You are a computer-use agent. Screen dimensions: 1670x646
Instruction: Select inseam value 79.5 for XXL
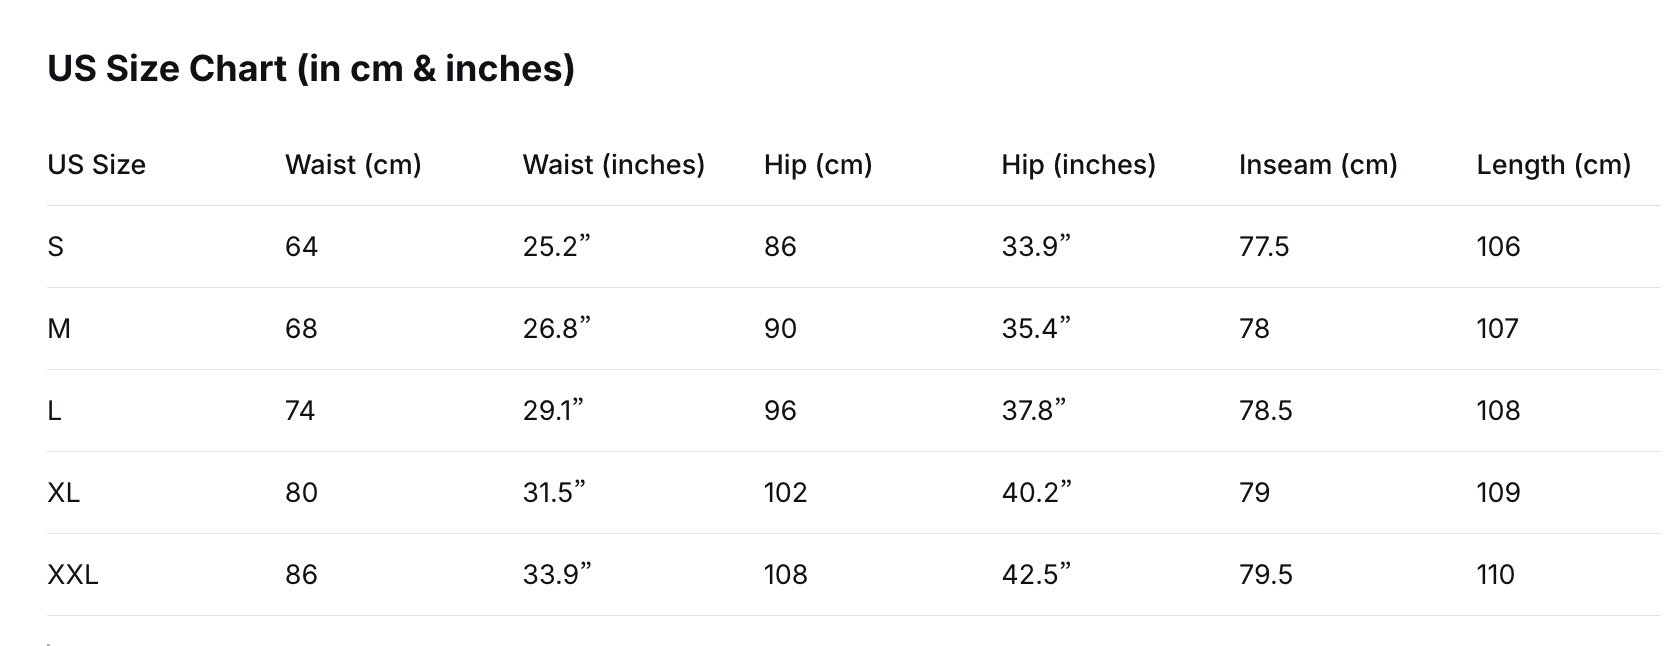[1265, 575]
